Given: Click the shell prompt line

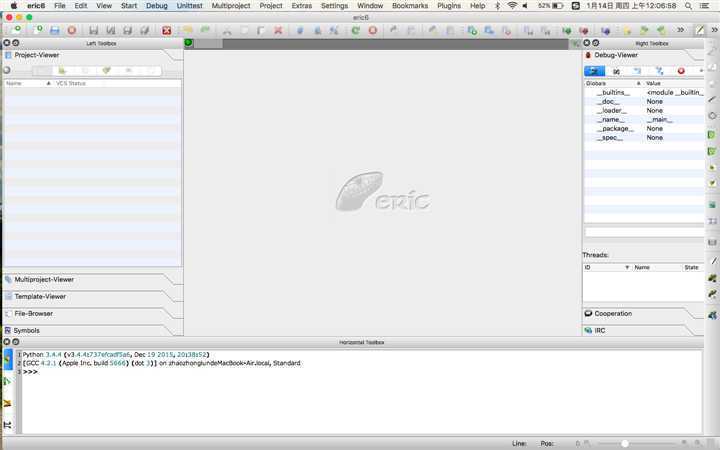Looking at the screenshot, I should point(31,372).
